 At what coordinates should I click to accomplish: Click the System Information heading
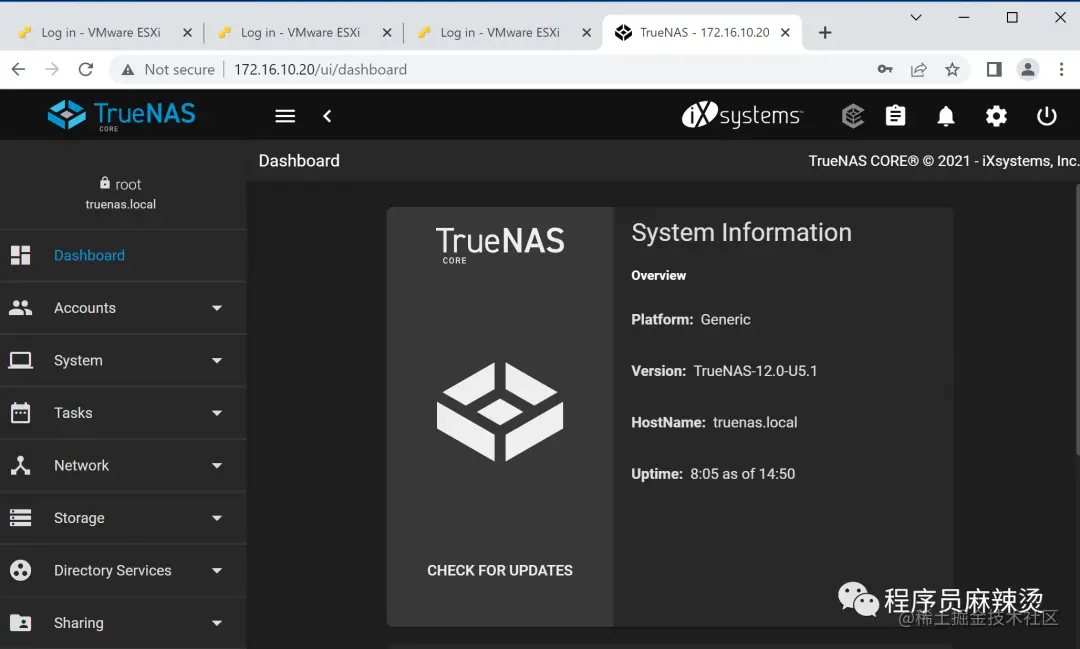point(741,232)
